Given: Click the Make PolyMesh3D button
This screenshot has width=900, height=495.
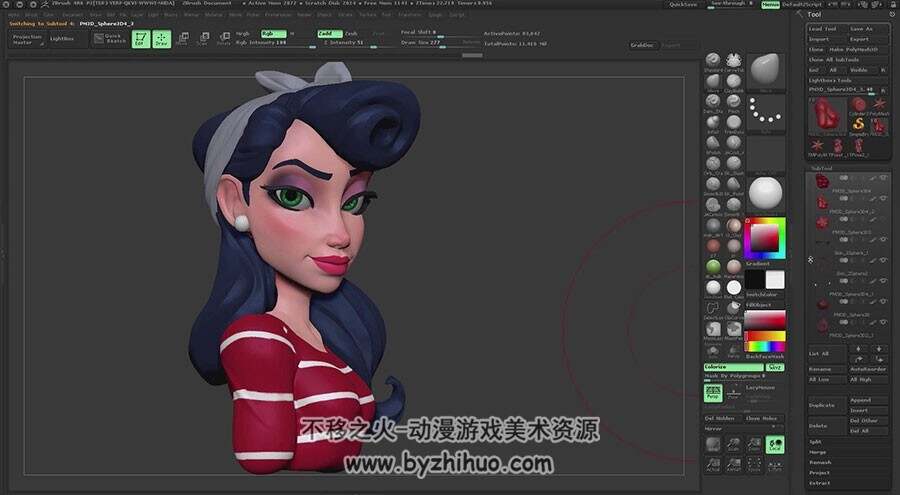Looking at the screenshot, I should (x=857, y=49).
